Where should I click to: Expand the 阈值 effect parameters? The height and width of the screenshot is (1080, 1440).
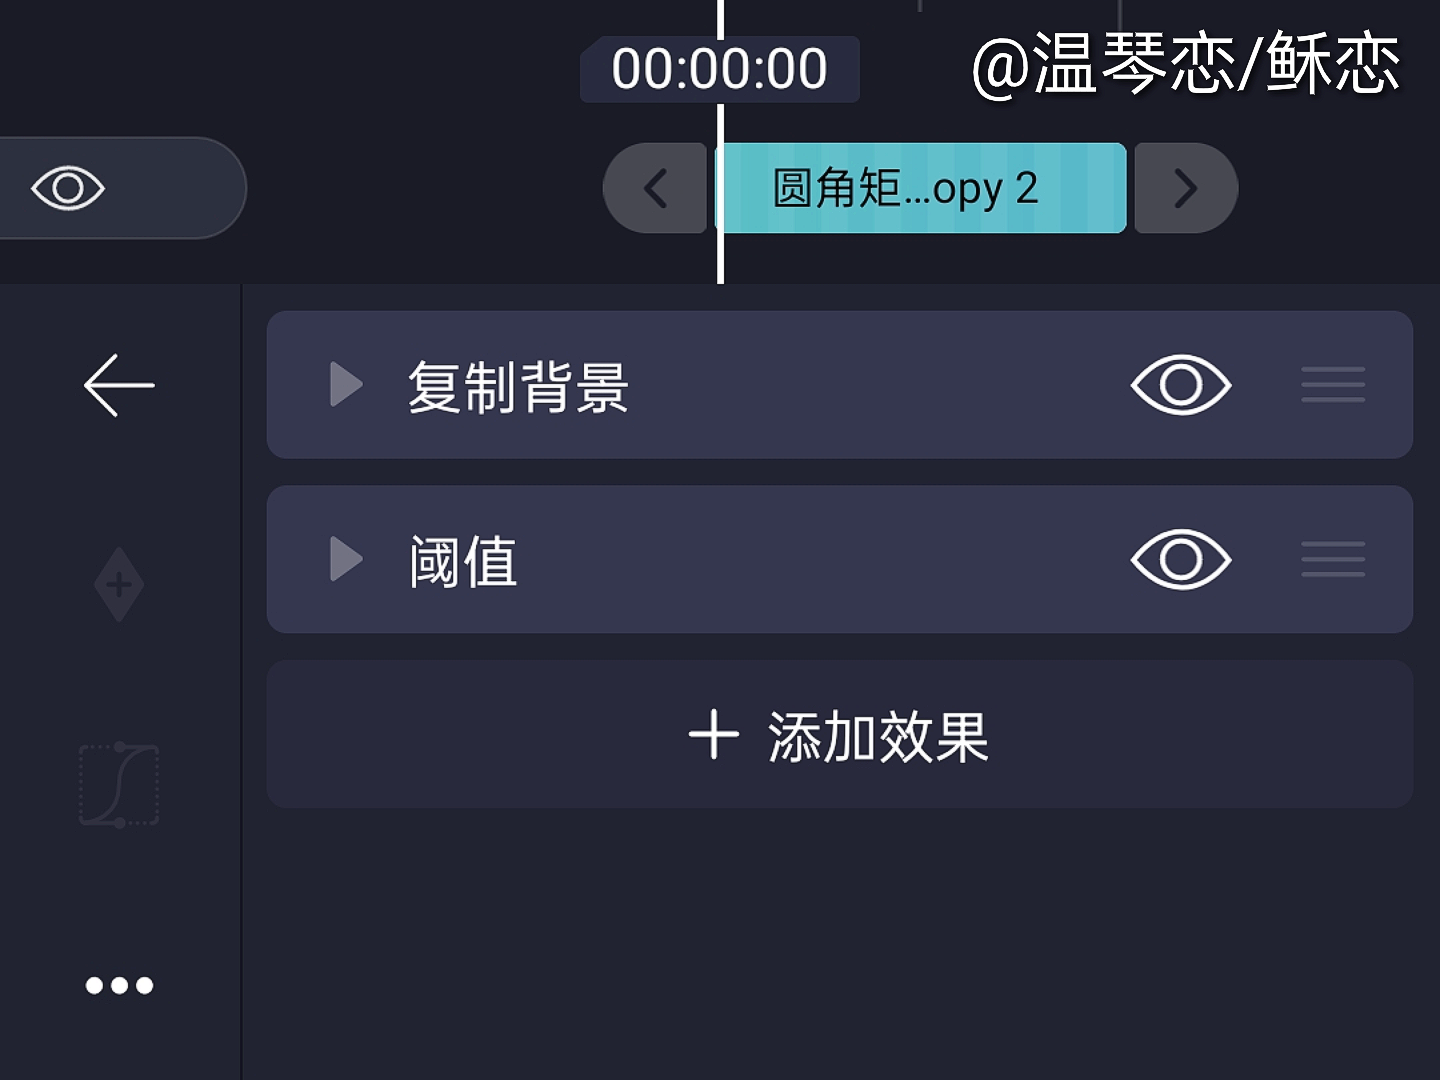pyautogui.click(x=346, y=559)
